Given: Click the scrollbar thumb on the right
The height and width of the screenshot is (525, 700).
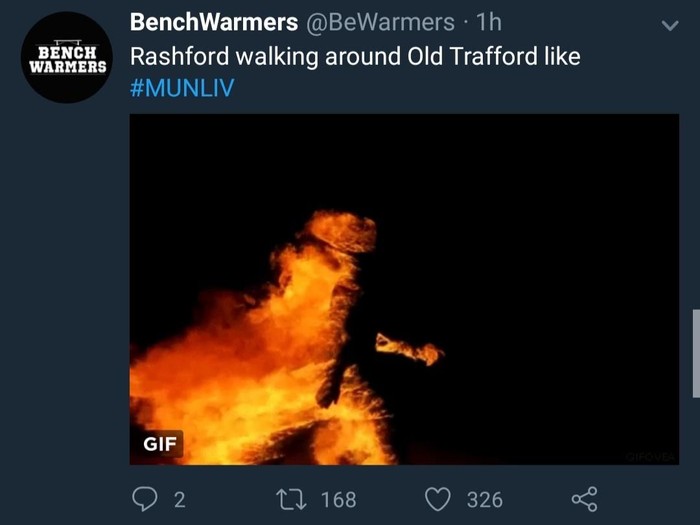Looking at the screenshot, I should [696, 353].
